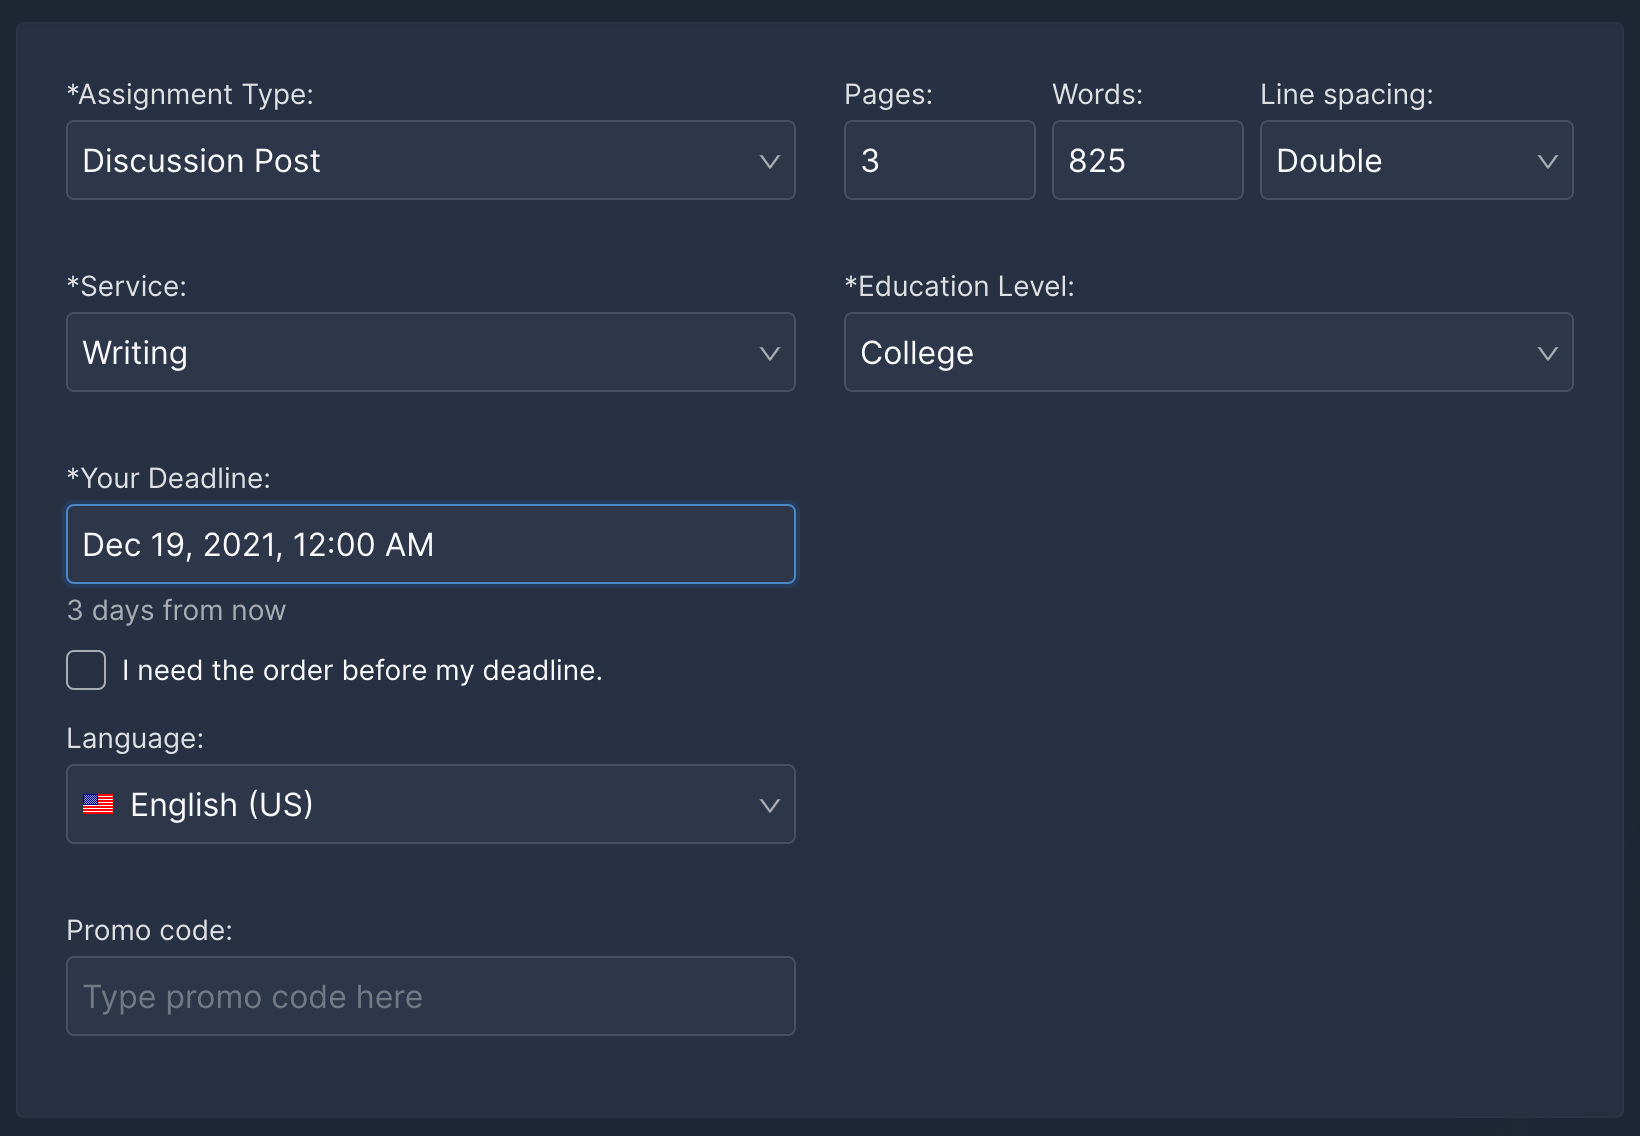
Task: Click the Line spacing chevron arrow
Action: coord(1547,161)
